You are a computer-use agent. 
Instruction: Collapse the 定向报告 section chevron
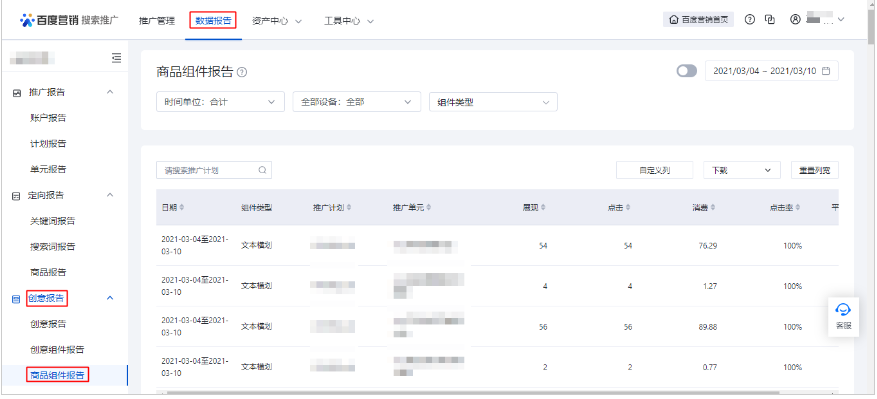pos(110,195)
